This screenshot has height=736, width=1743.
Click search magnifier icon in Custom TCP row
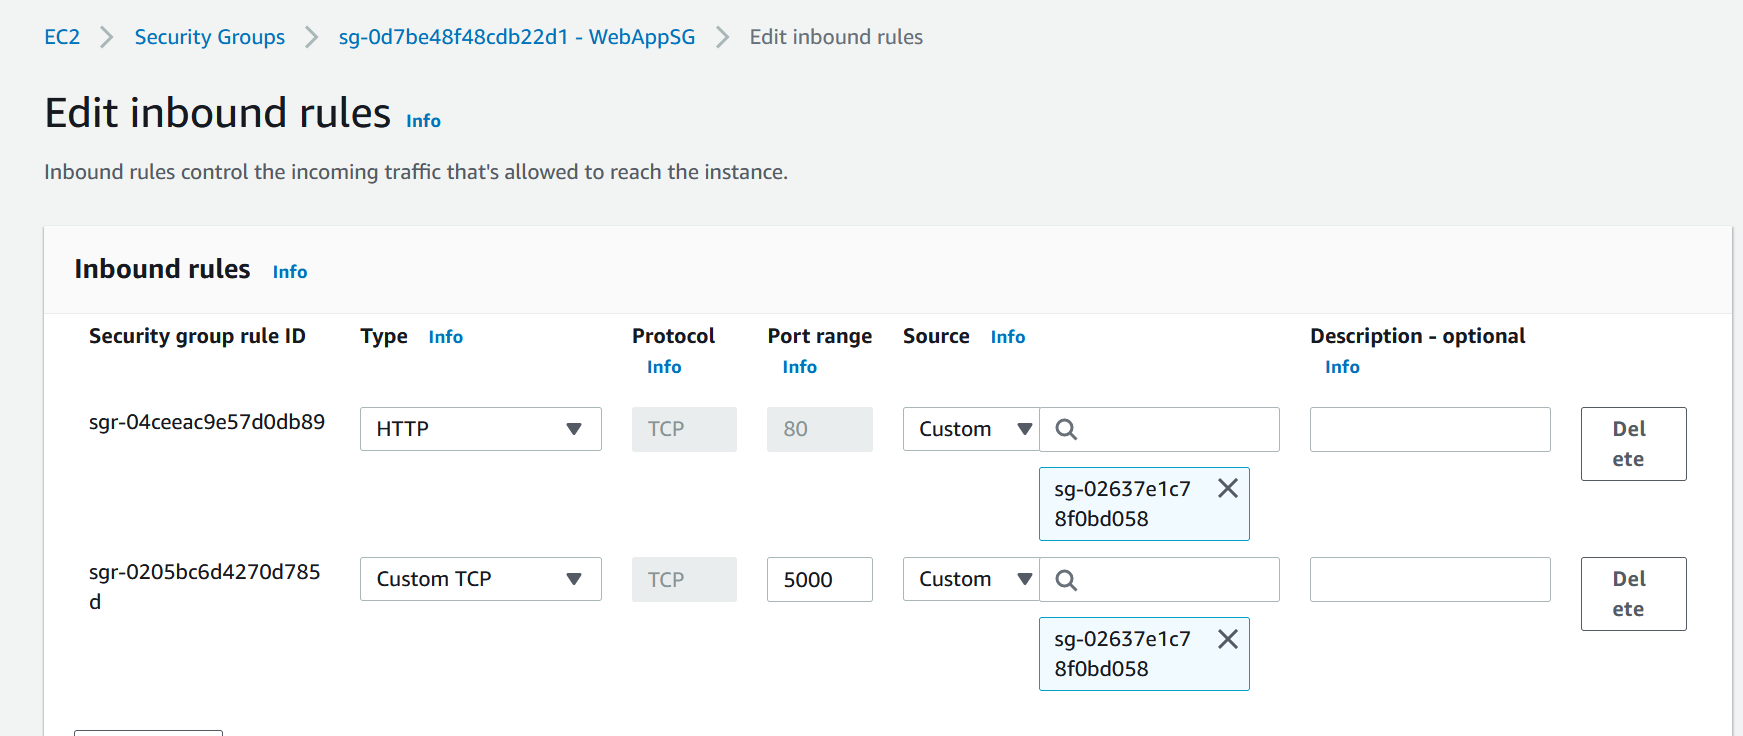pos(1066,580)
